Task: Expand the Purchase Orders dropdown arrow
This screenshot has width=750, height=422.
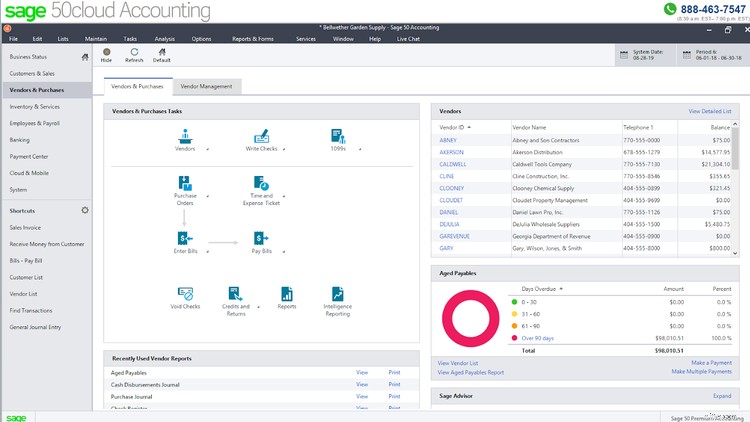Action: pyautogui.click(x=208, y=196)
